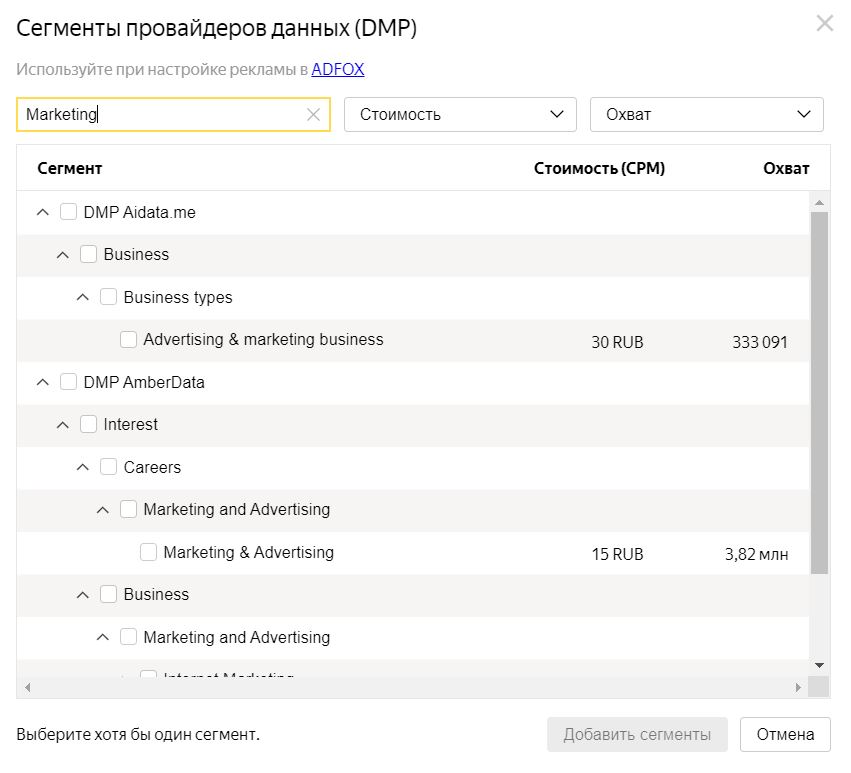Viewport: 851px width, 773px height.
Task: Click the 15 RUB cost value
Action: [x=617, y=554]
